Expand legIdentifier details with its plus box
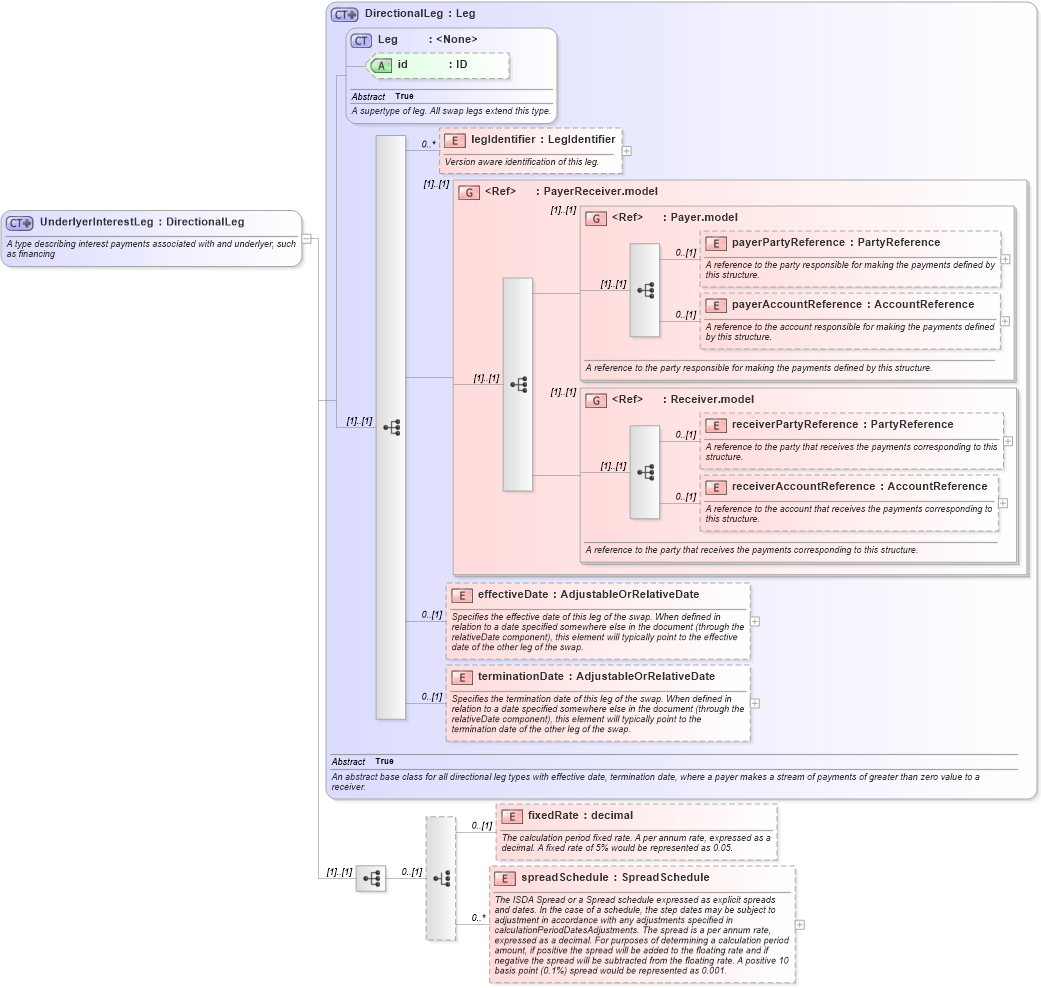The height and width of the screenshot is (988, 1041). click(x=626, y=151)
